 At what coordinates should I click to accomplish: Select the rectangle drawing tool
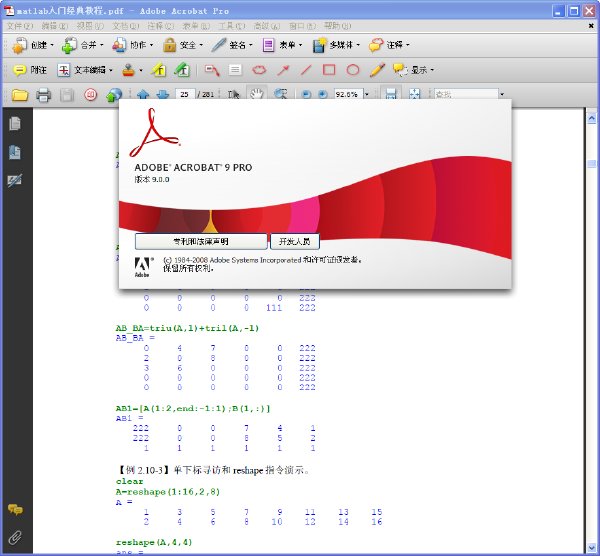tap(329, 70)
